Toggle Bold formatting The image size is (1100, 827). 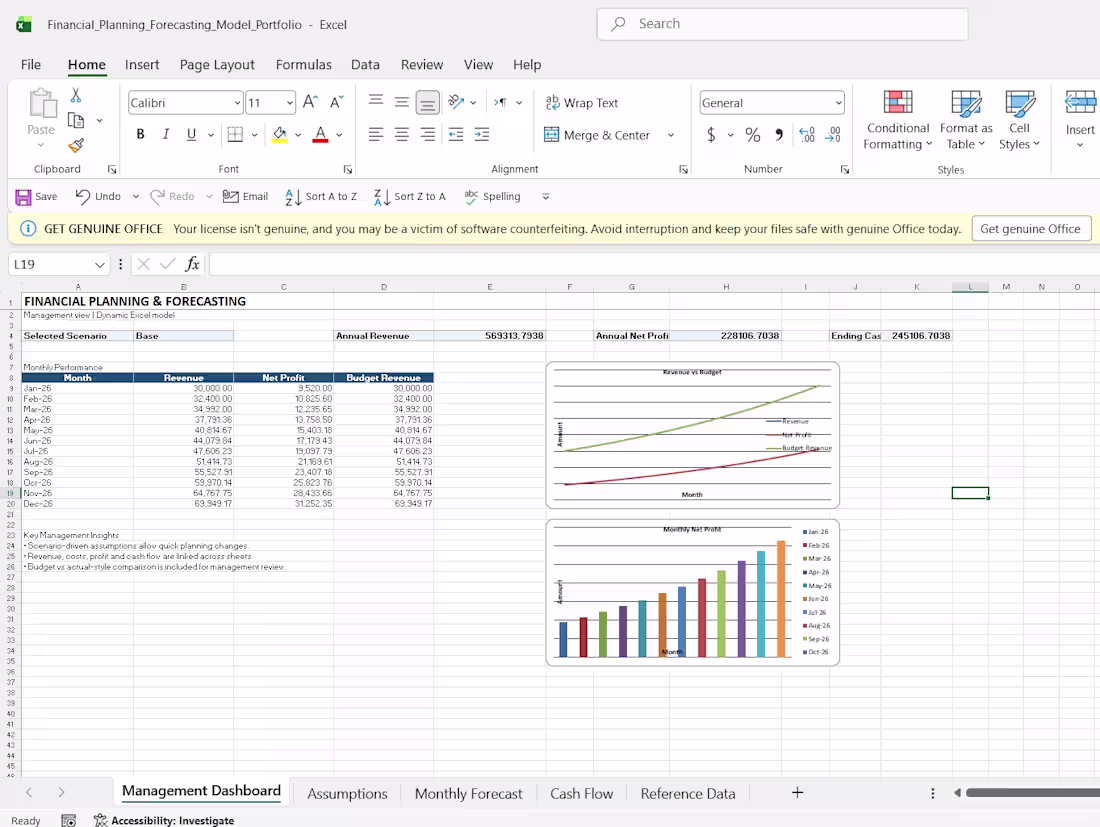tap(140, 134)
